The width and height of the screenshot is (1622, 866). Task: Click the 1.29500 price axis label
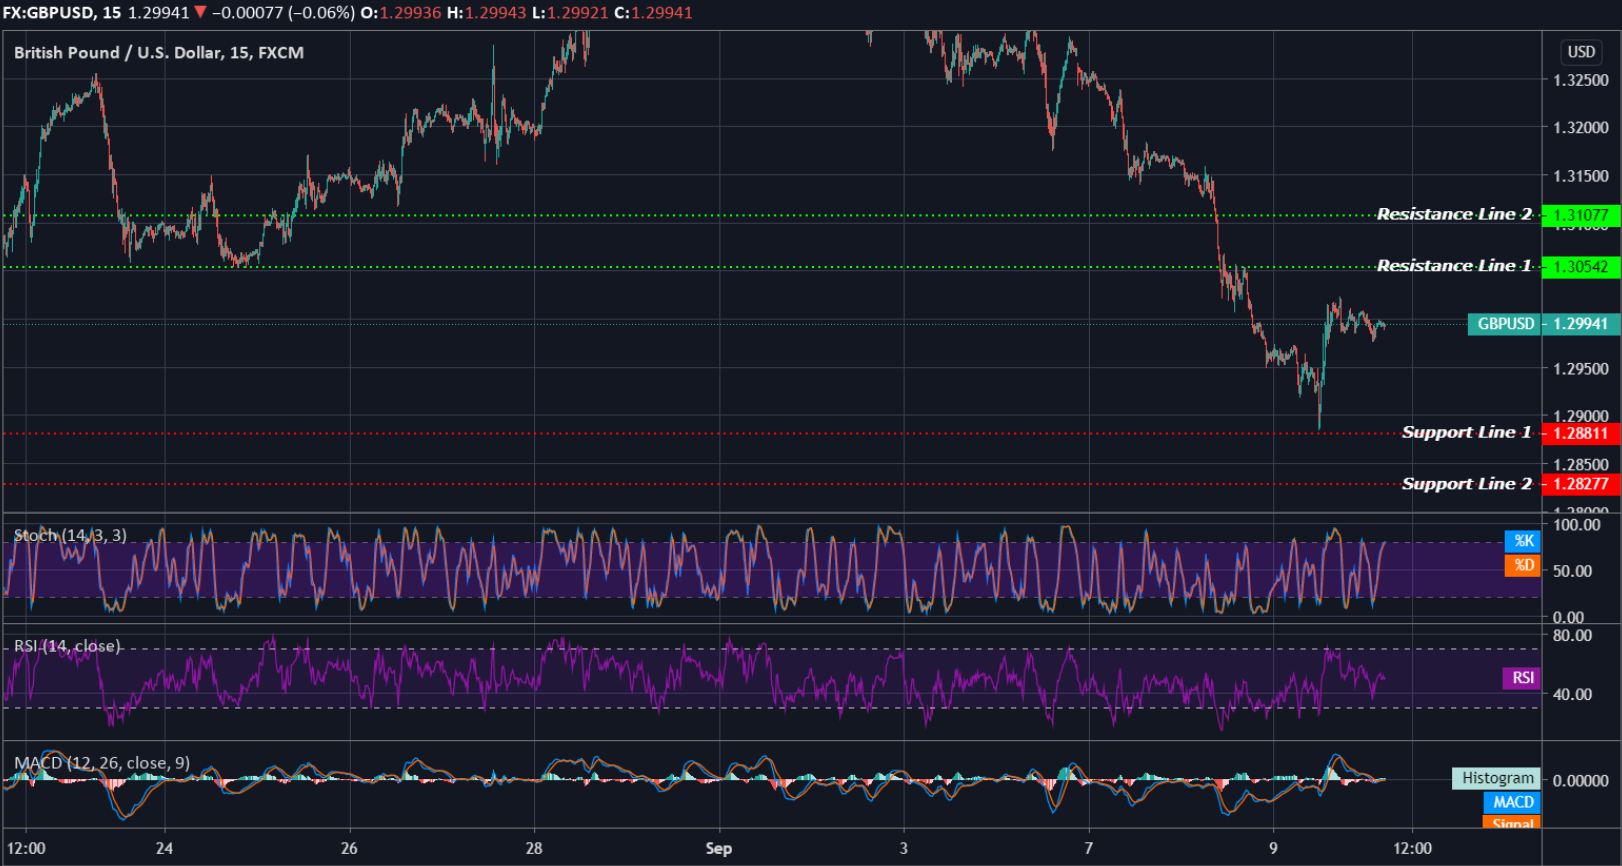tap(1581, 369)
